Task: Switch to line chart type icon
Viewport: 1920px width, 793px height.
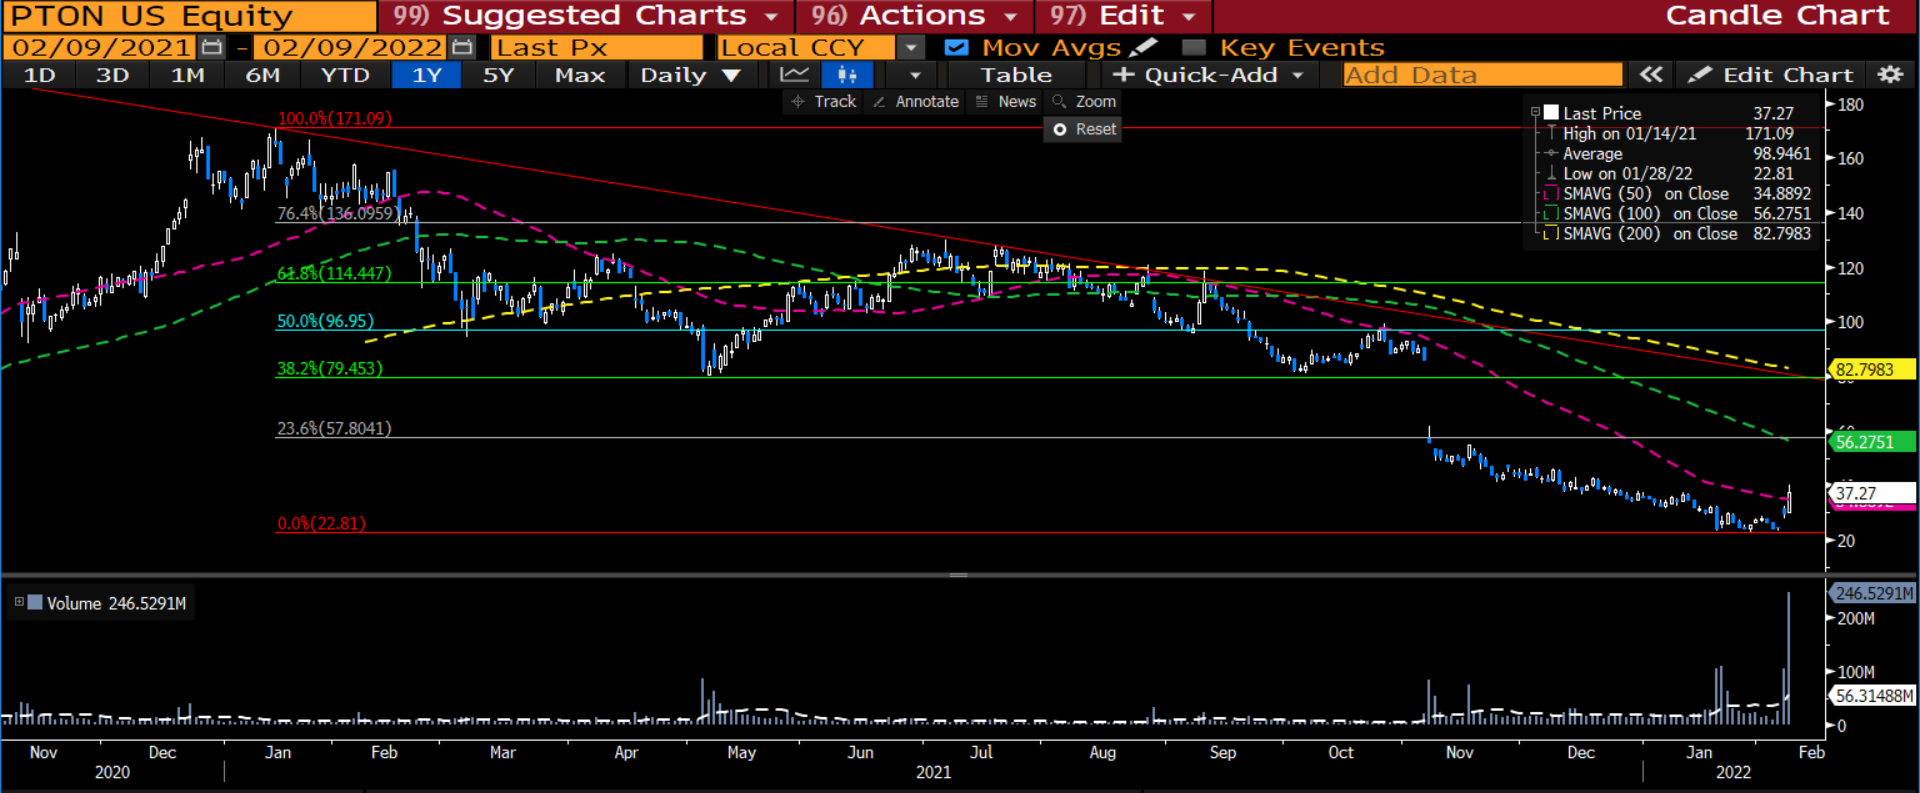Action: (x=795, y=75)
